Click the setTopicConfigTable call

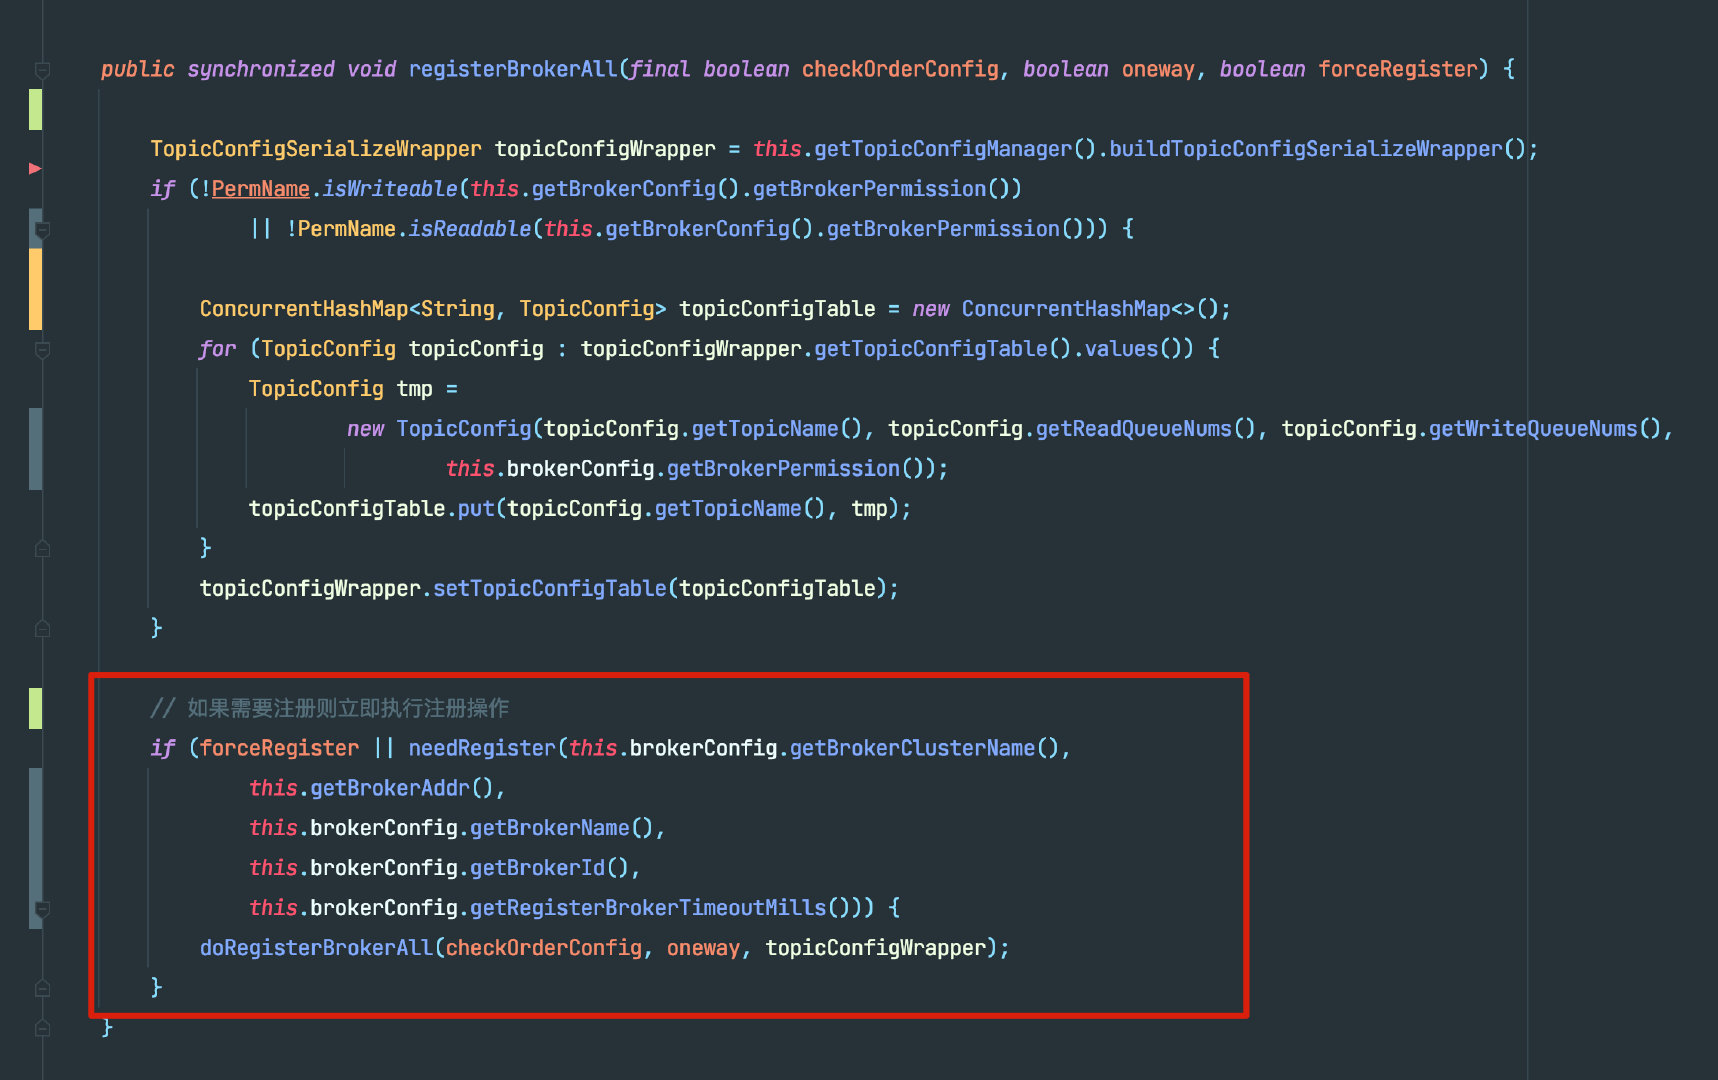(x=550, y=589)
